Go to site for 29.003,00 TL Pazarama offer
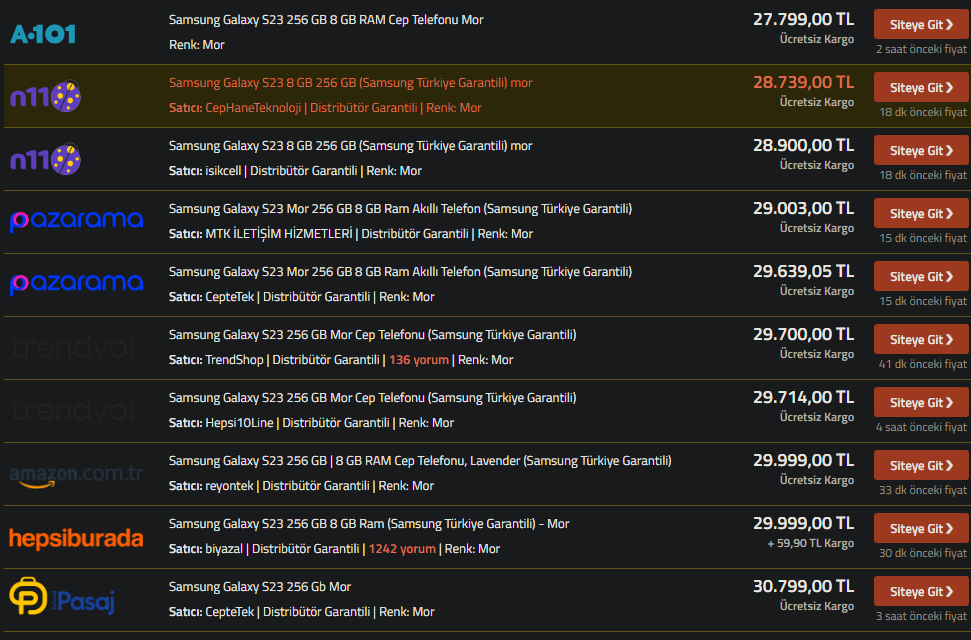This screenshot has width=971, height=640. click(x=921, y=214)
